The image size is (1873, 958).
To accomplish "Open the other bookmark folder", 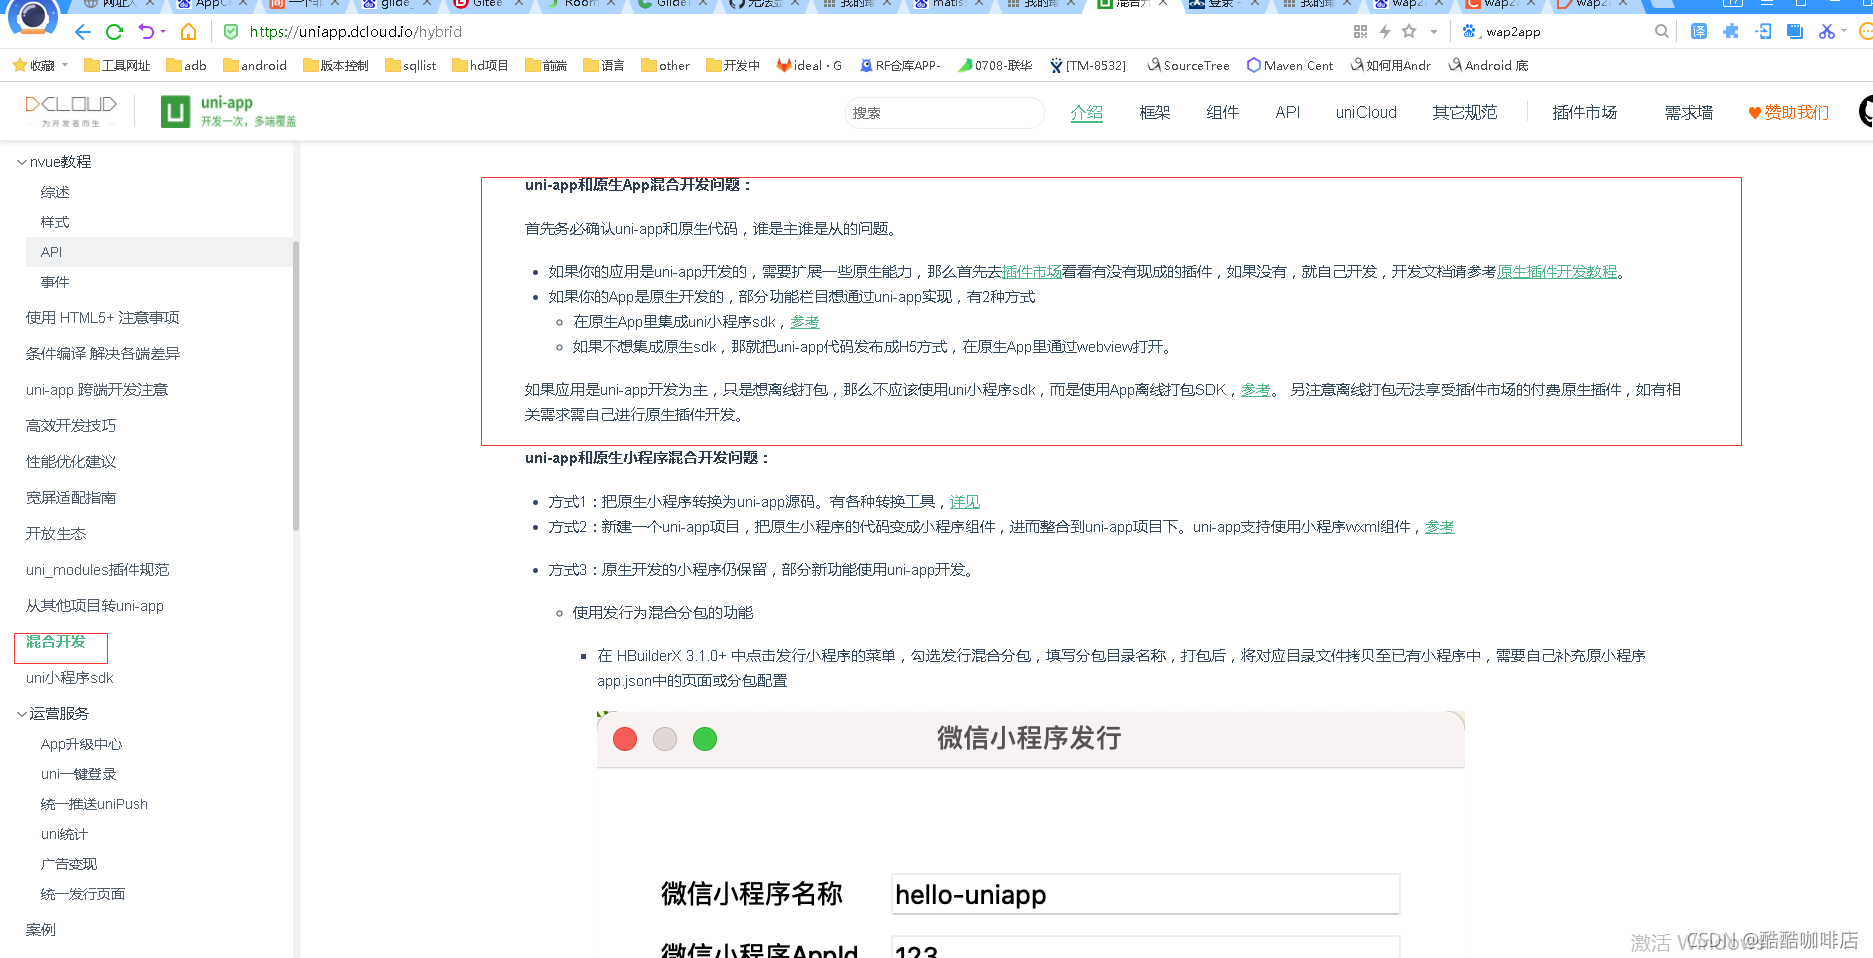I will [666, 66].
